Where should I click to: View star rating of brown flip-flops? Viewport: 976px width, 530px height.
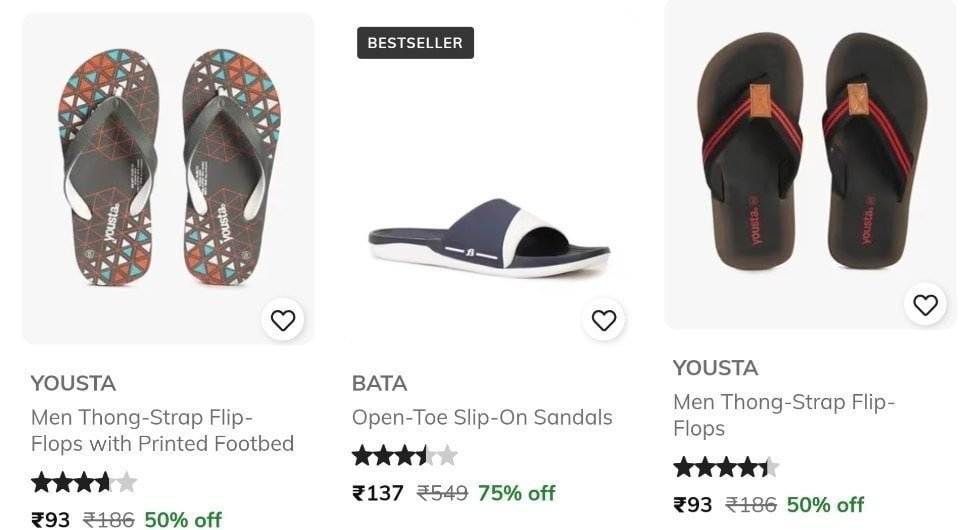pyautogui.click(x=726, y=466)
